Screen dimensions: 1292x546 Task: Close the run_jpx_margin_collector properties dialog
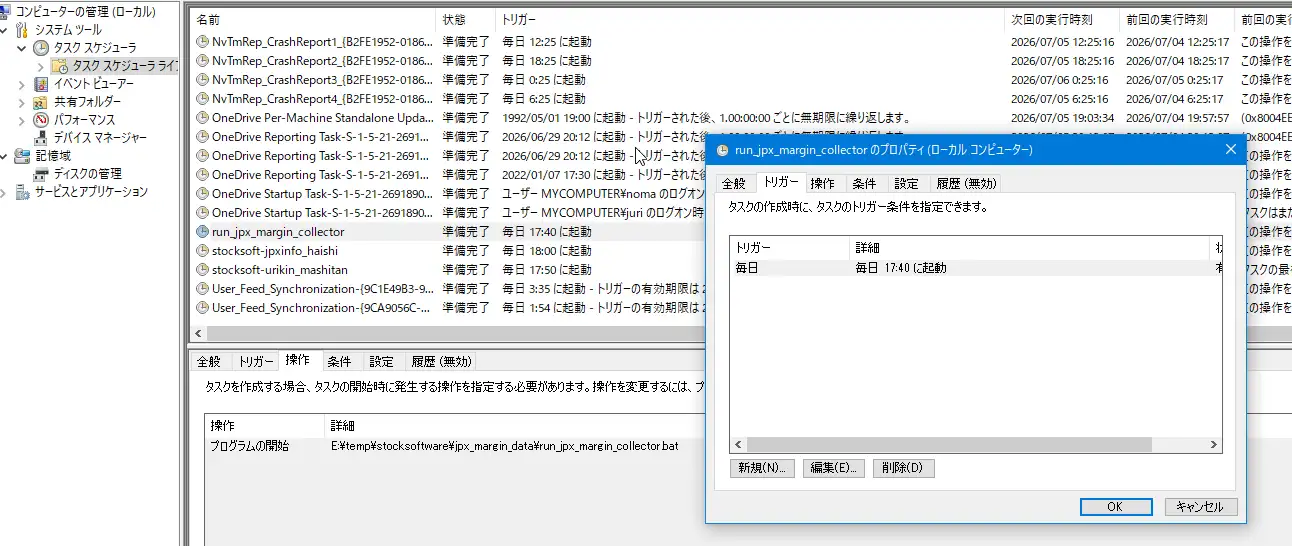1231,150
